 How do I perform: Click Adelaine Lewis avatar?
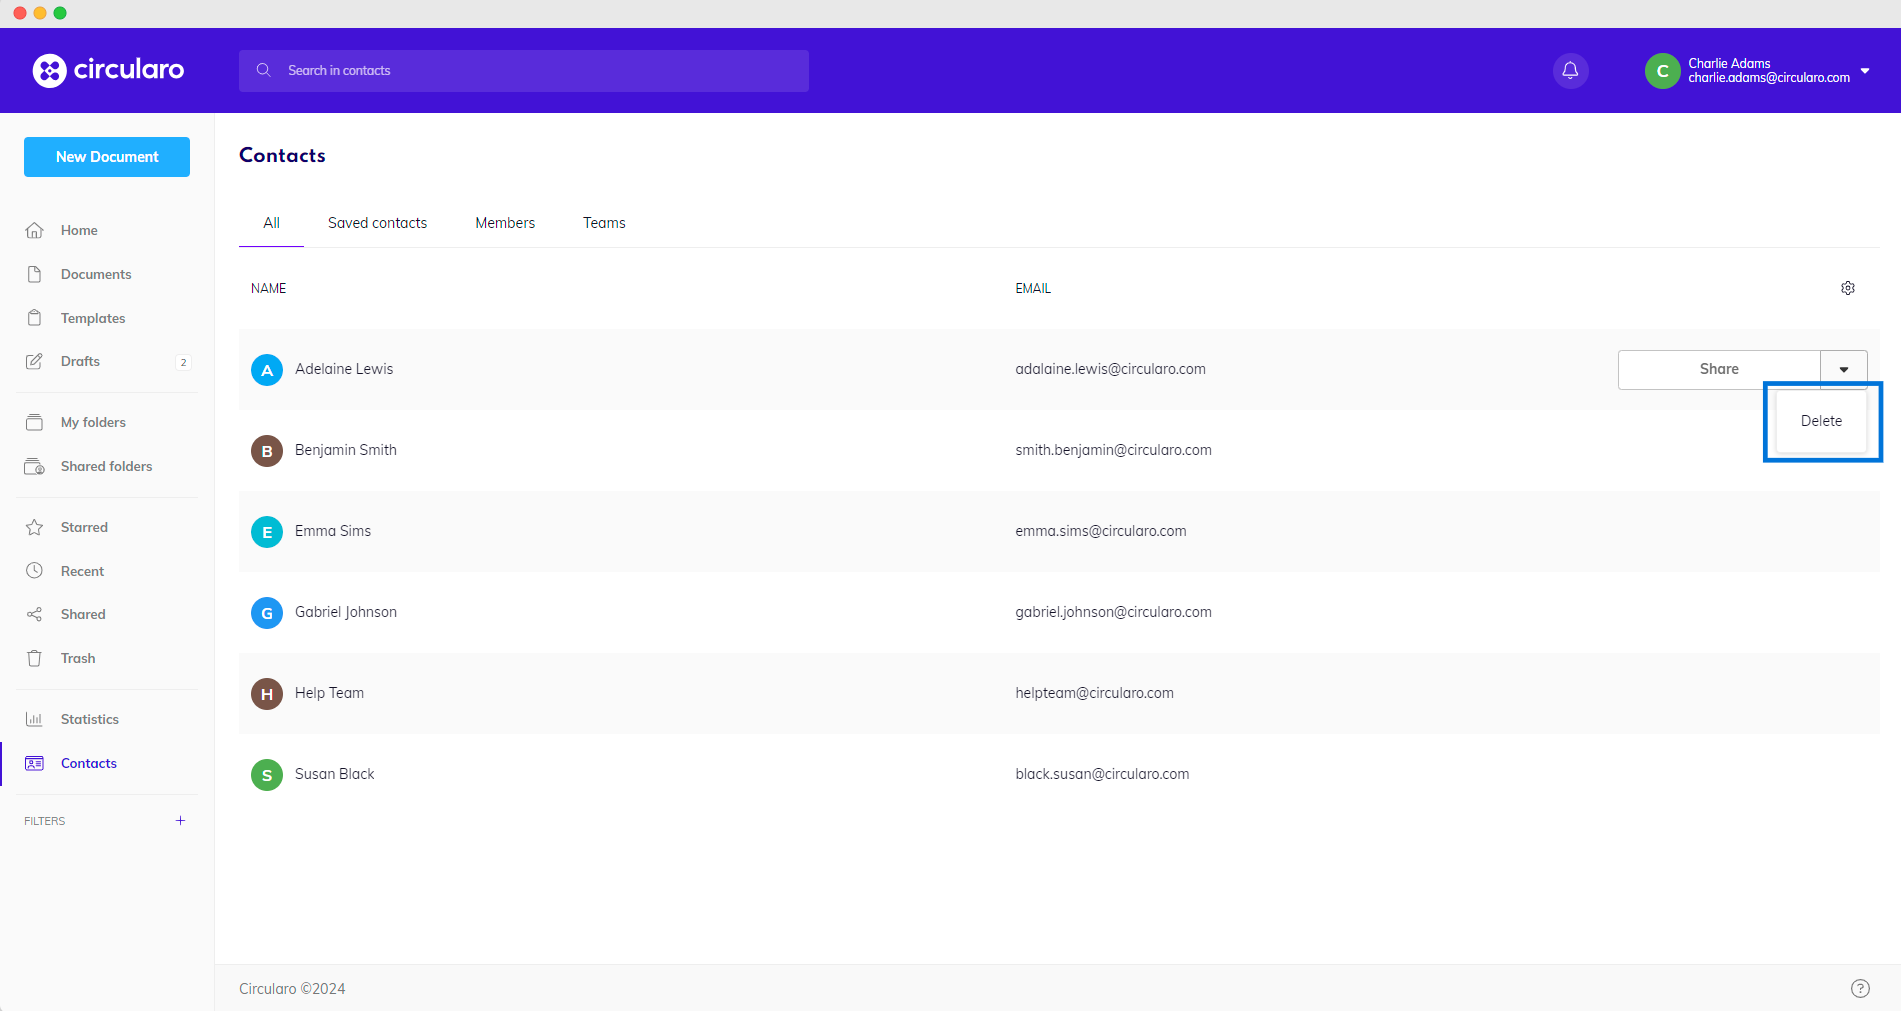coord(267,370)
